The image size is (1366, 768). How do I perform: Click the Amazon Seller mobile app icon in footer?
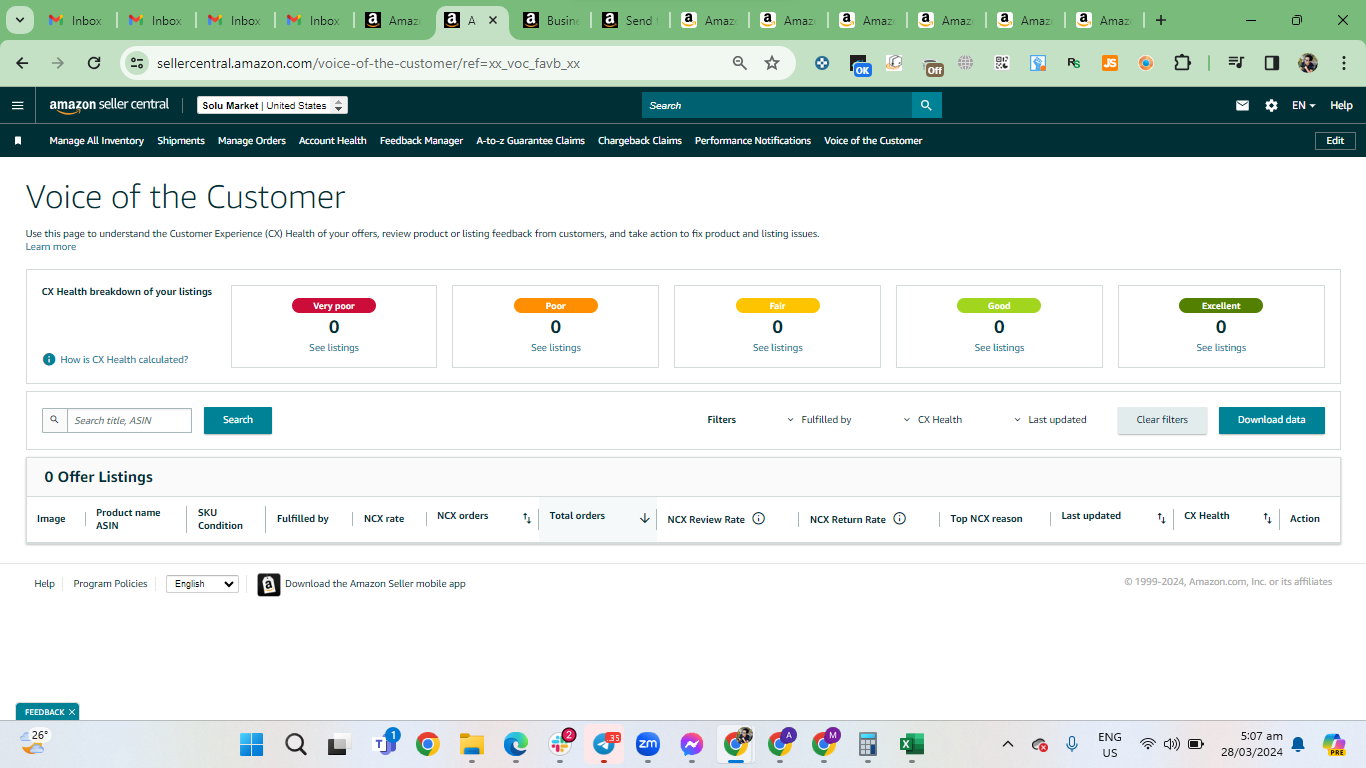point(269,584)
